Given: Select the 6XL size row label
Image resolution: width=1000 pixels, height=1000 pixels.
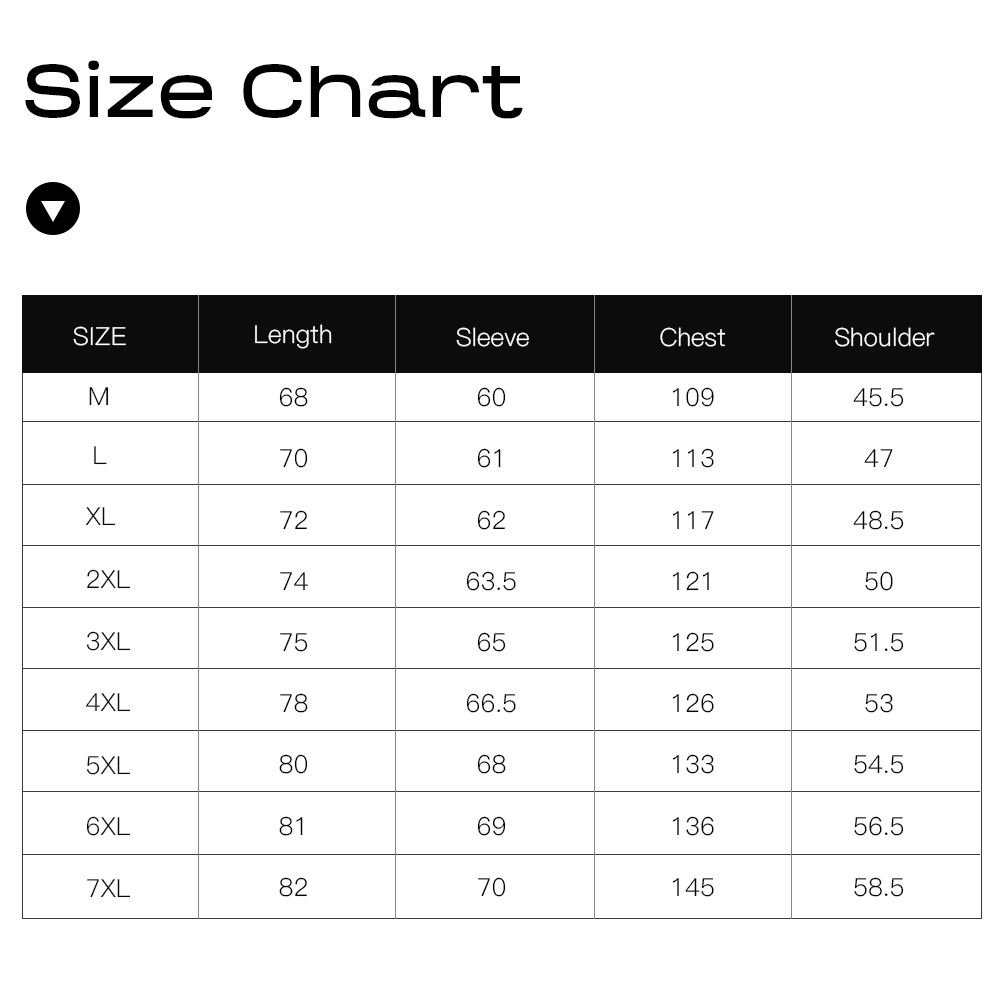Looking at the screenshot, I should pos(108,826).
